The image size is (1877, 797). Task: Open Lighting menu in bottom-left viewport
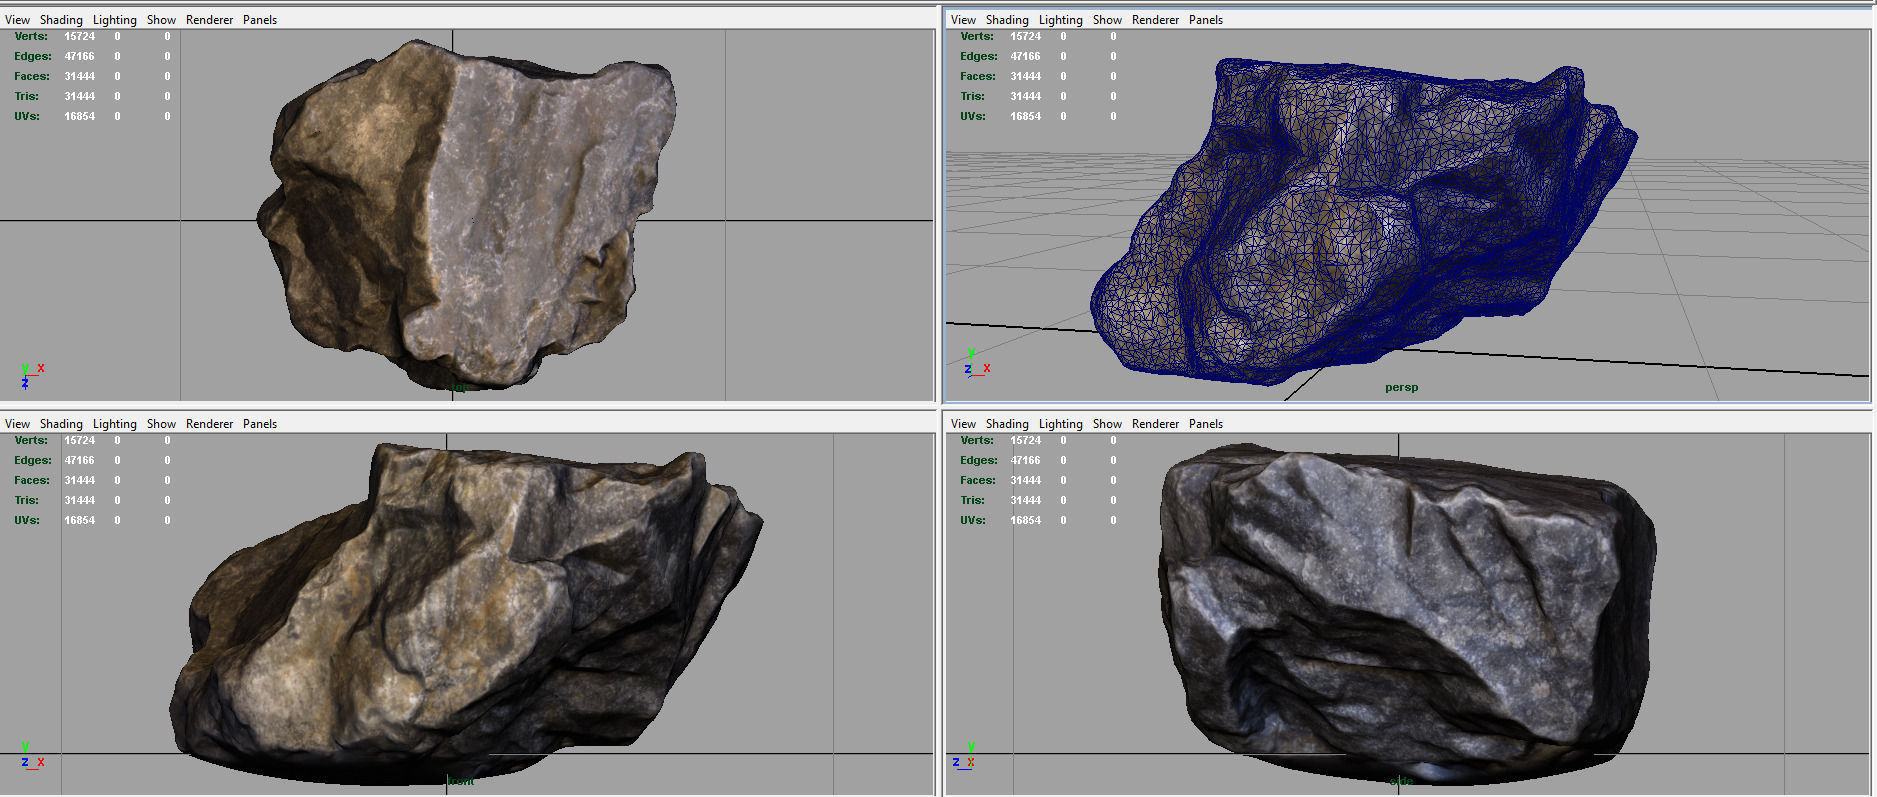tap(115, 424)
